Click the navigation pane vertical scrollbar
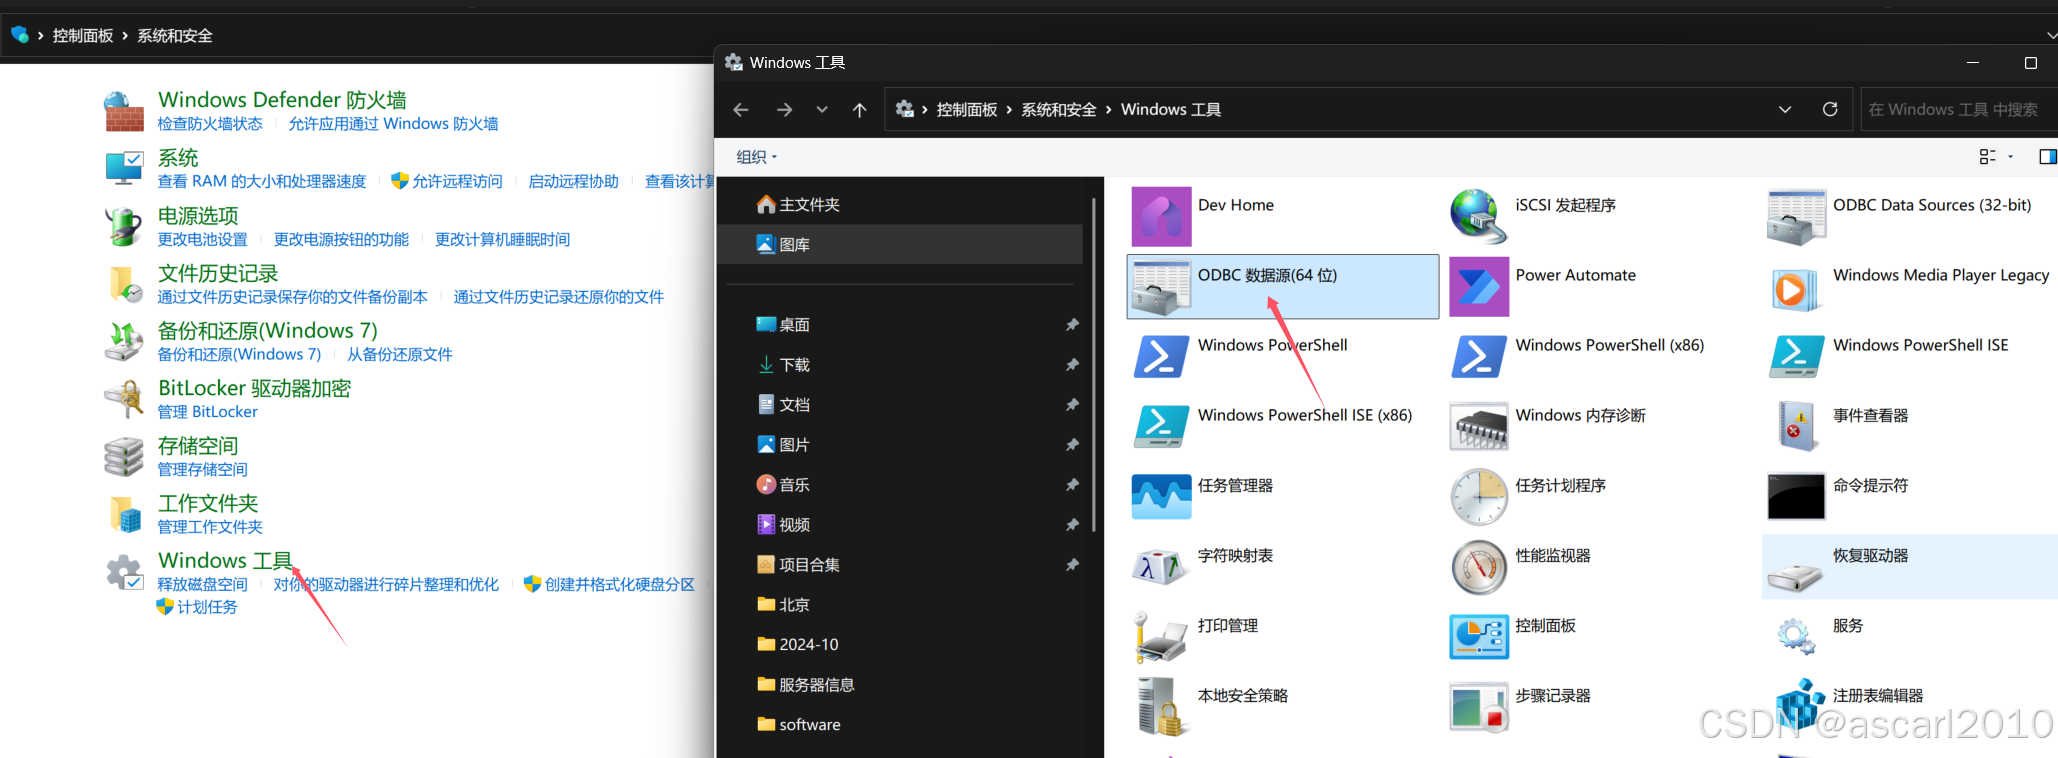The height and width of the screenshot is (758, 2058). (1094, 365)
